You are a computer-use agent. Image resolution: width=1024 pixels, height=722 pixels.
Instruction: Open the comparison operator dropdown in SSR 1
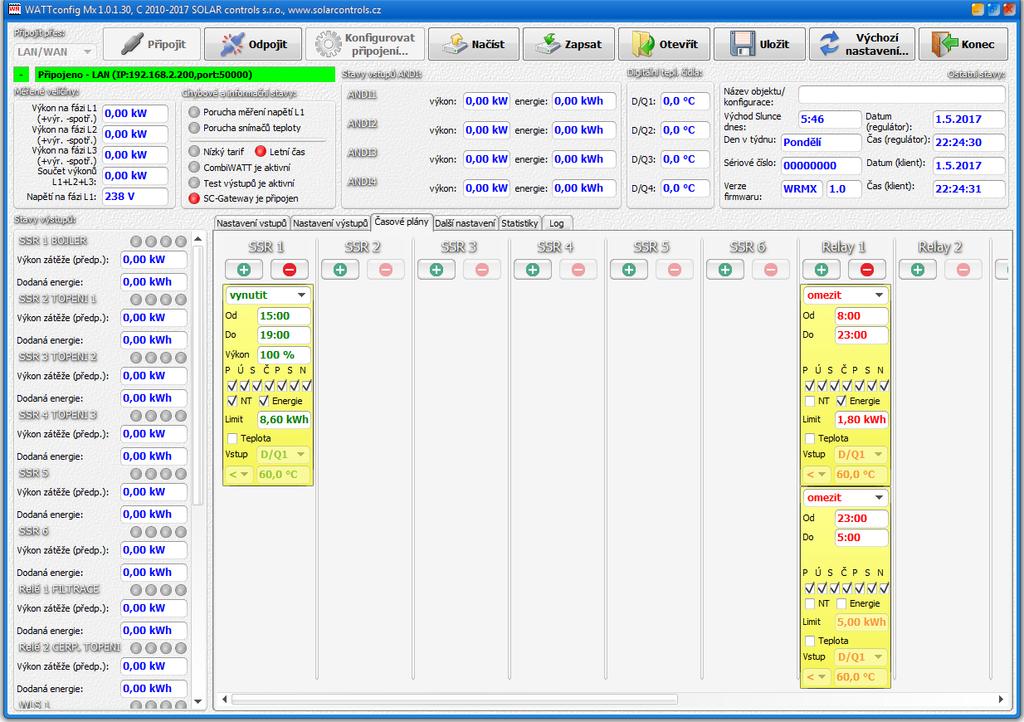239,474
